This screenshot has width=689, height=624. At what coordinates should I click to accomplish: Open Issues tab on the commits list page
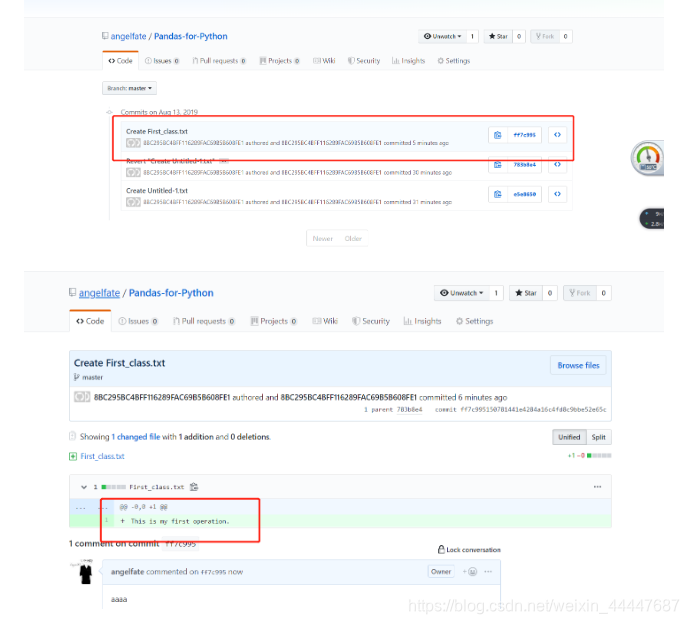click(x=162, y=61)
